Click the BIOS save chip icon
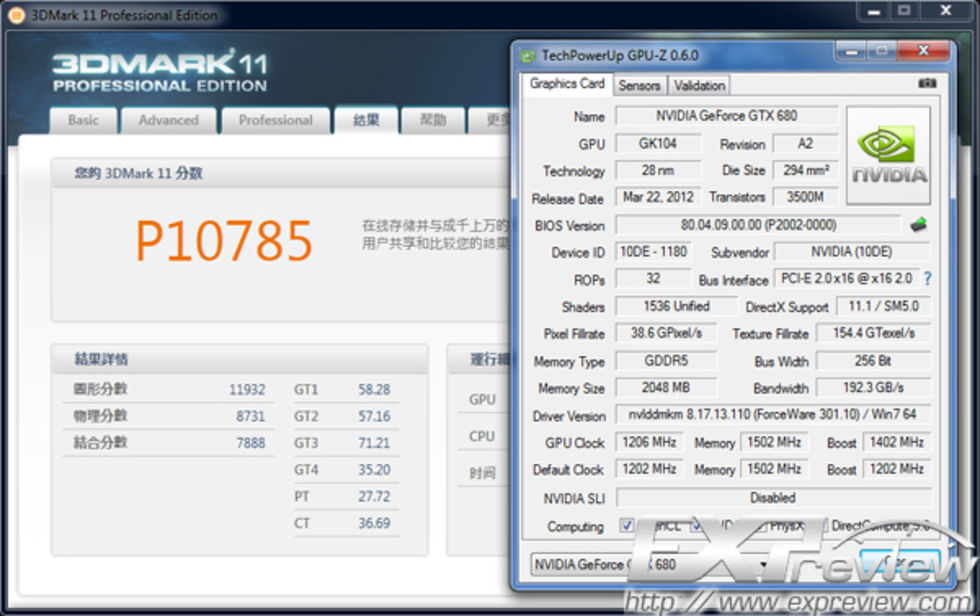This screenshot has height=616, width=980. 918,225
